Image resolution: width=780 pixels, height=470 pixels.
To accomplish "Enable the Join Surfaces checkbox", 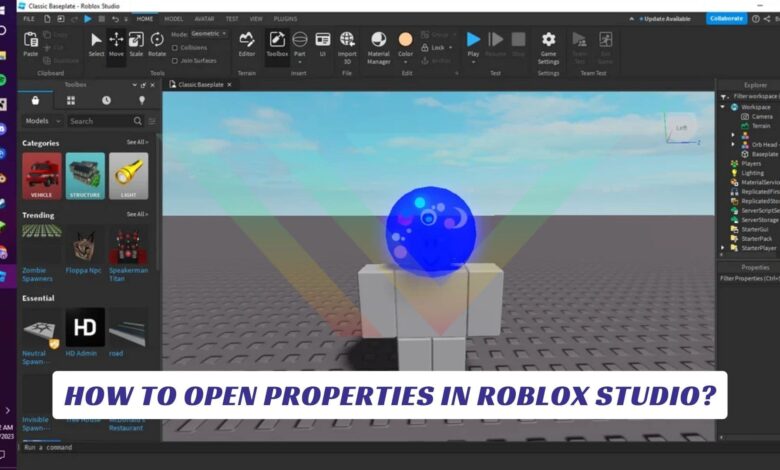I will tap(175, 61).
